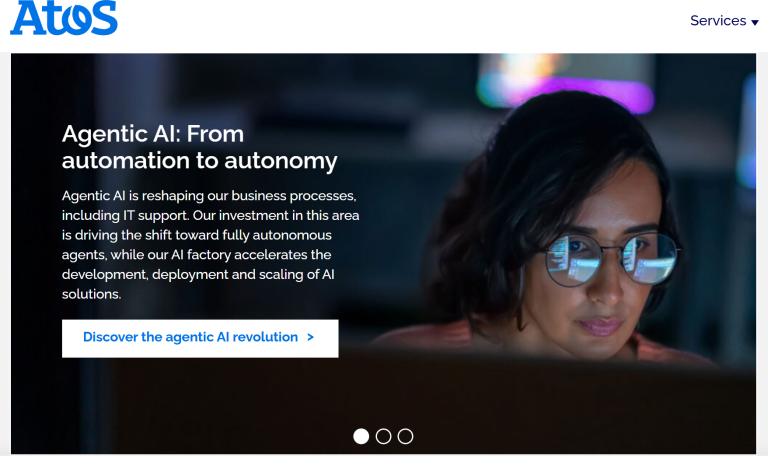Click the glasses reflection in hero photo
768x456 pixels.
pyautogui.click(x=612, y=259)
